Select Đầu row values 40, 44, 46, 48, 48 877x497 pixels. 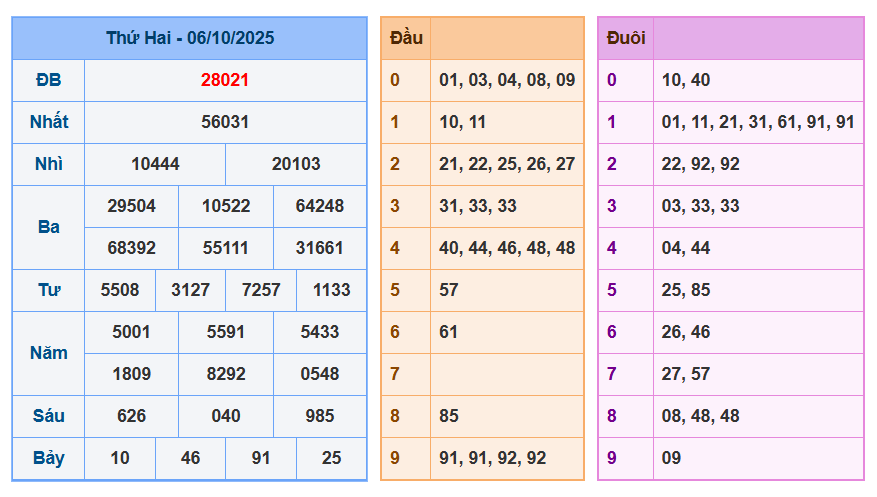point(507,248)
